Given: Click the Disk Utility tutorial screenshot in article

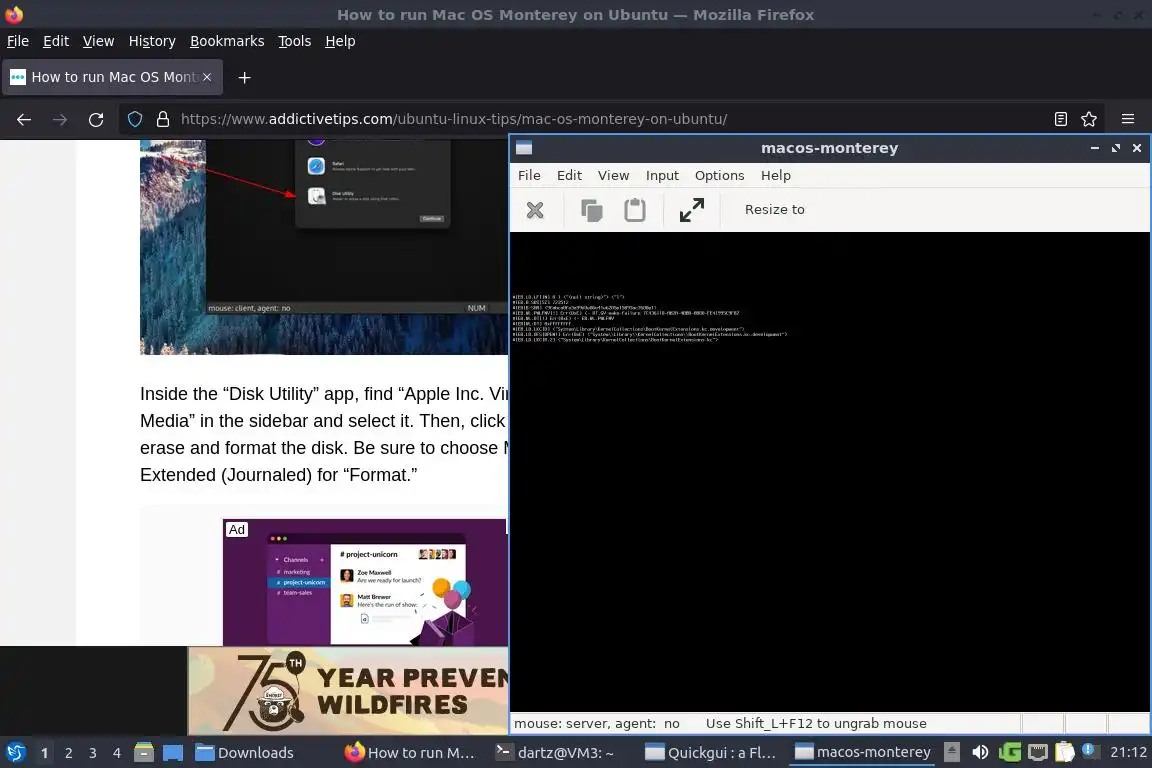Looking at the screenshot, I should point(324,247).
